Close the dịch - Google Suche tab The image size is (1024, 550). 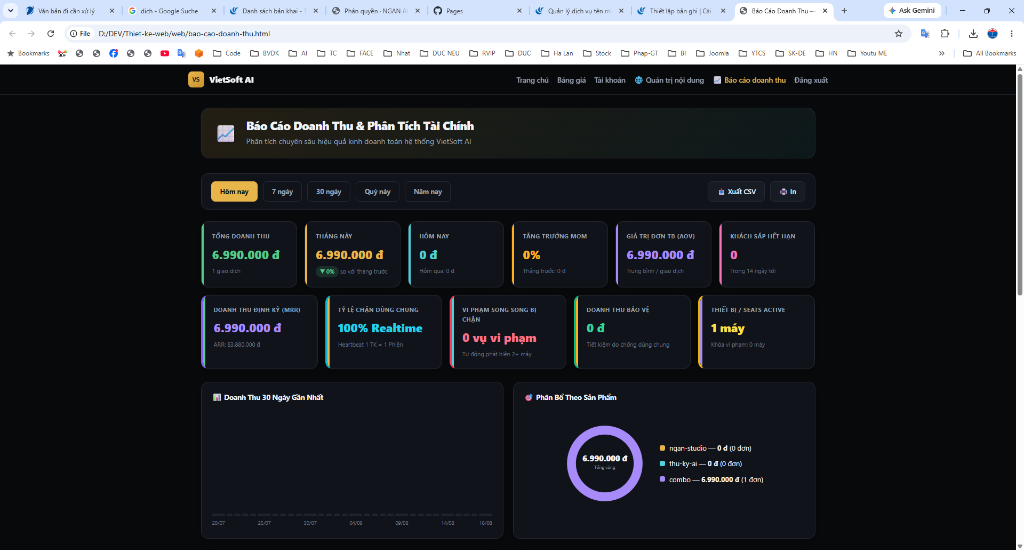click(x=214, y=10)
